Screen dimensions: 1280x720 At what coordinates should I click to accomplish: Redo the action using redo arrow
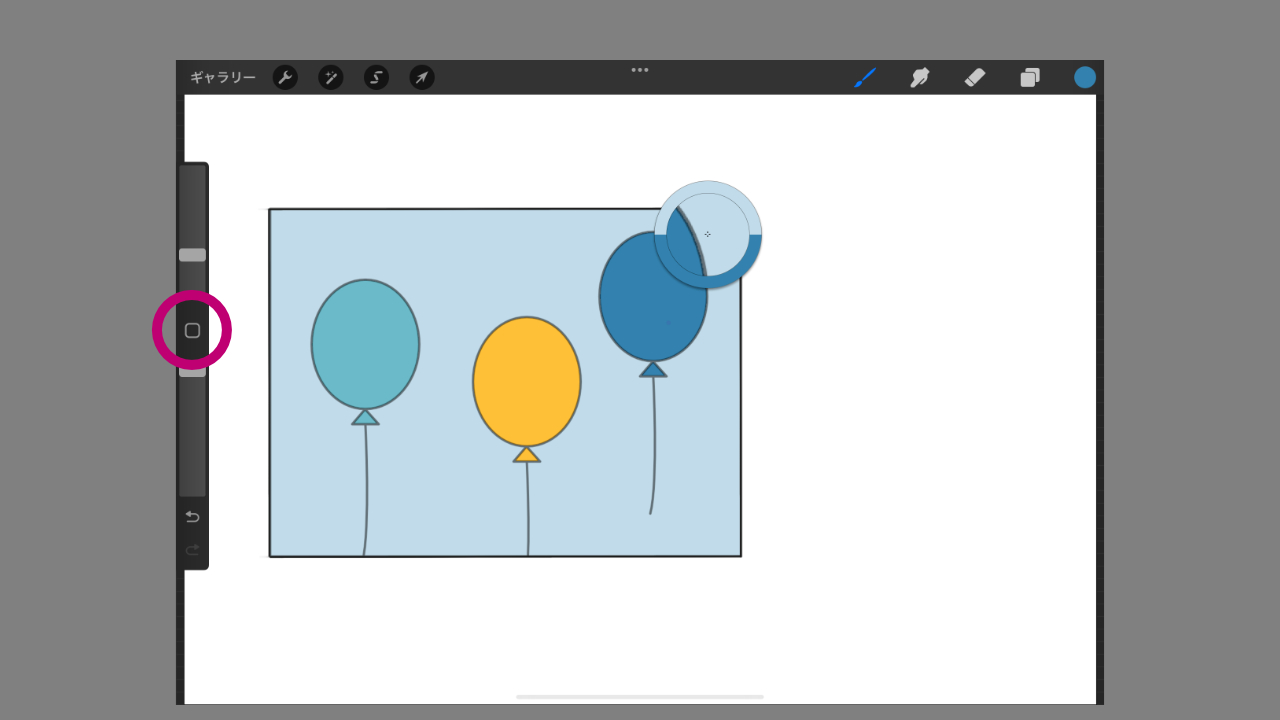pyautogui.click(x=192, y=550)
